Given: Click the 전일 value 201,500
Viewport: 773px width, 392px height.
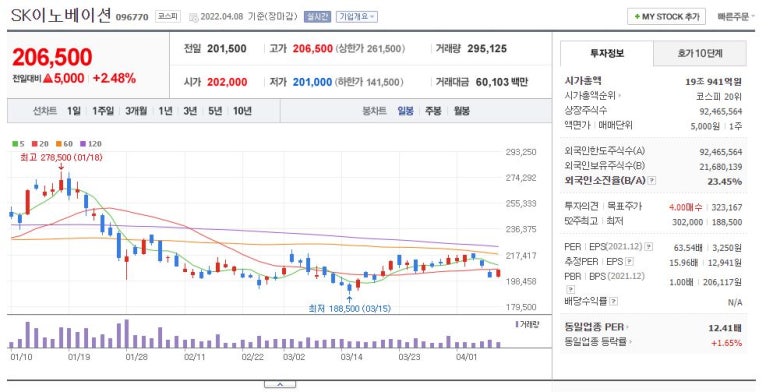Looking at the screenshot, I should pos(227,48).
